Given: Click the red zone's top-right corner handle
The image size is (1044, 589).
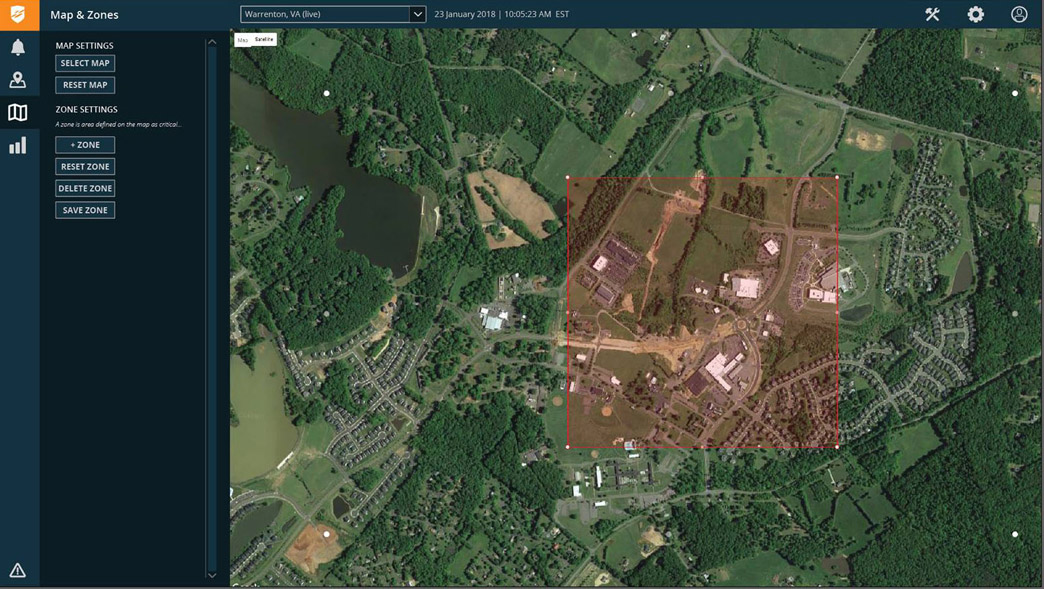Looking at the screenshot, I should [x=837, y=178].
